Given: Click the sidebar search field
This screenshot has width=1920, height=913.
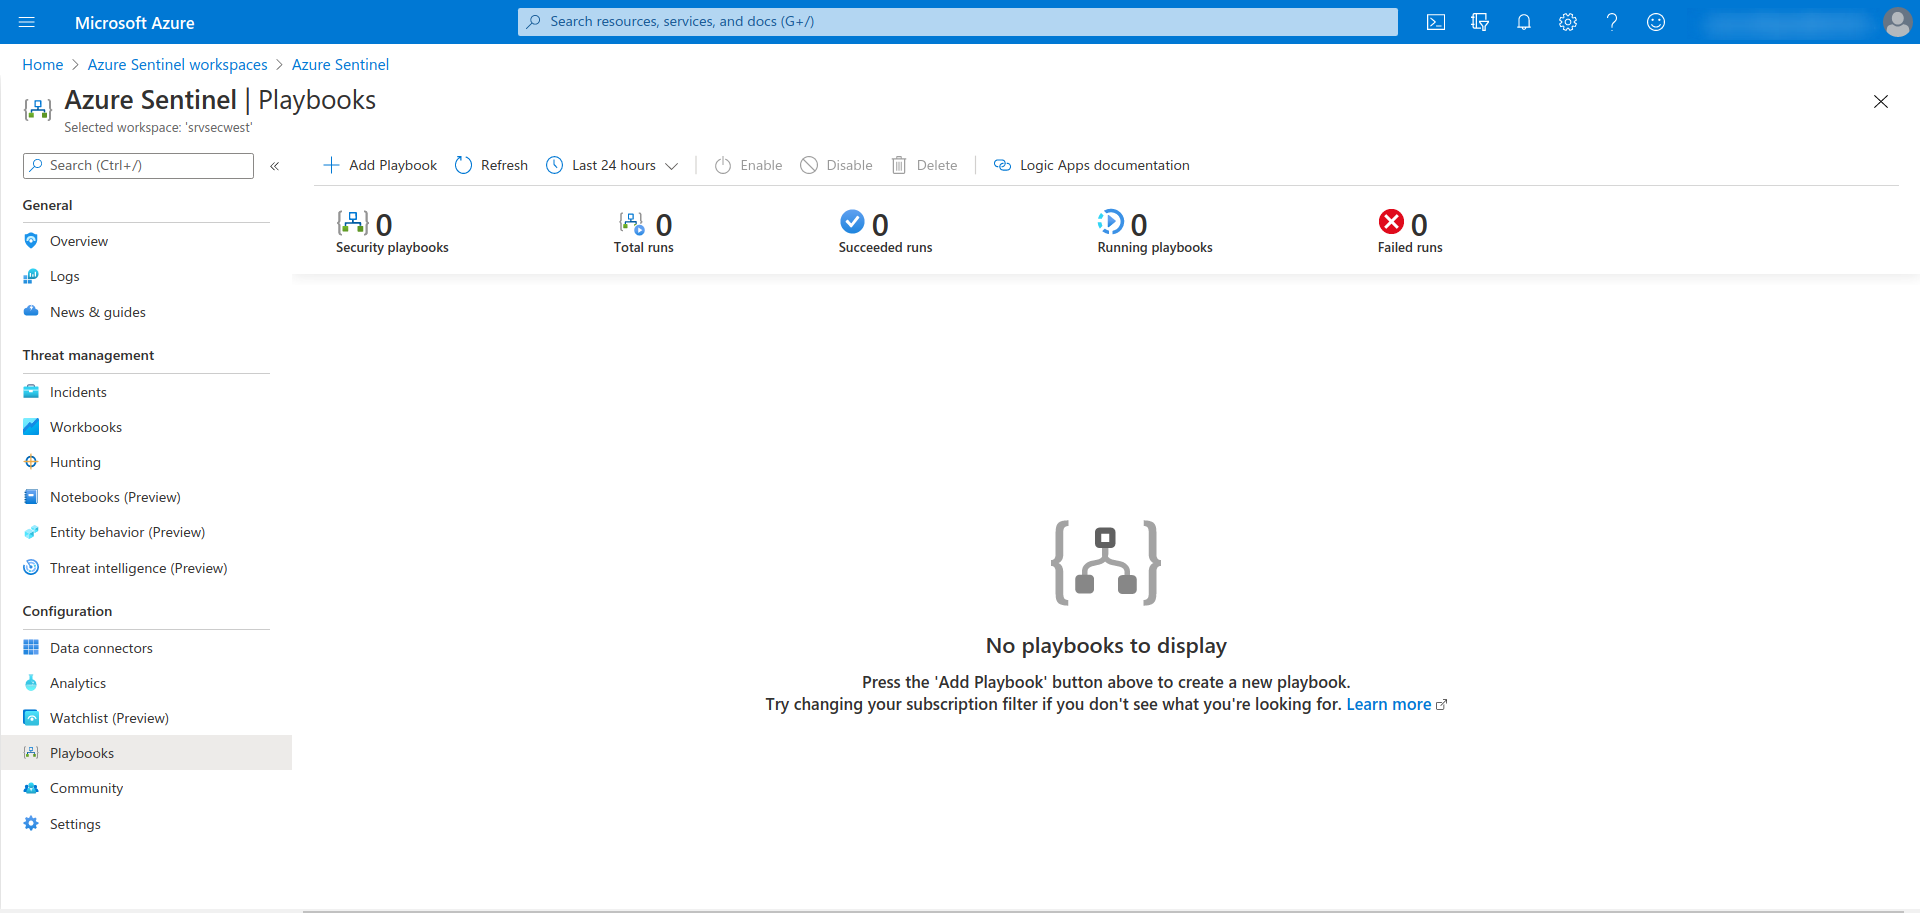Looking at the screenshot, I should tap(140, 166).
